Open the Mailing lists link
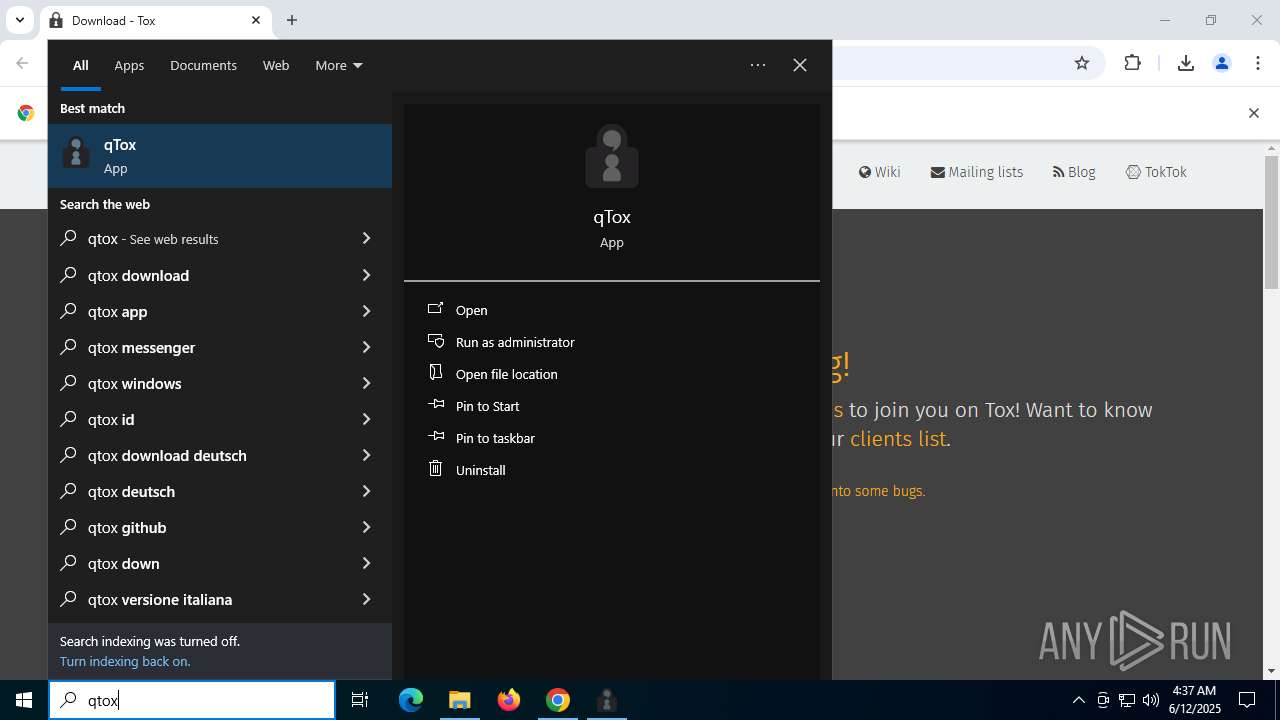Viewport: 1280px width, 720px height. tap(977, 172)
